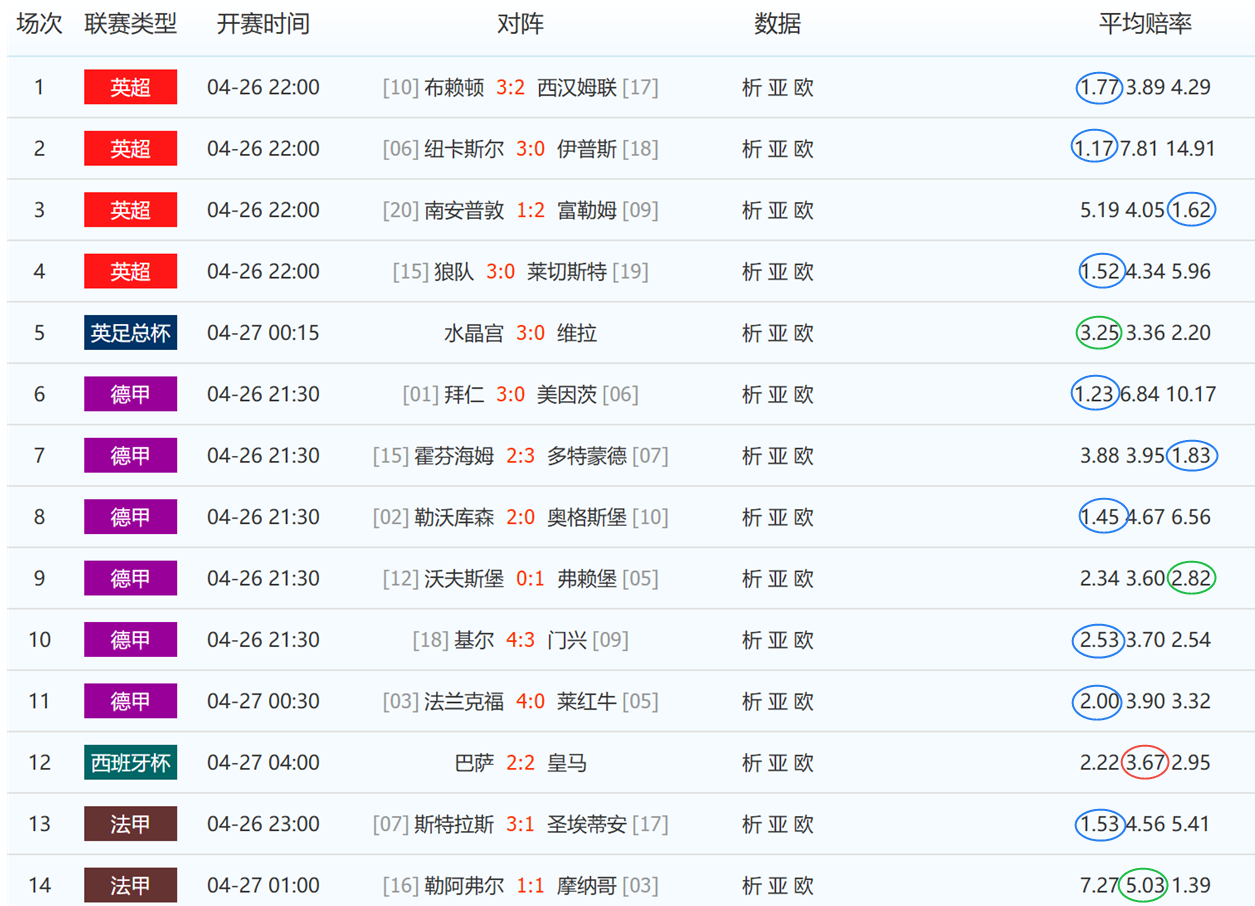Screen dimensions: 1255x906
Task: Click team name 维拉
Action: 577,333
